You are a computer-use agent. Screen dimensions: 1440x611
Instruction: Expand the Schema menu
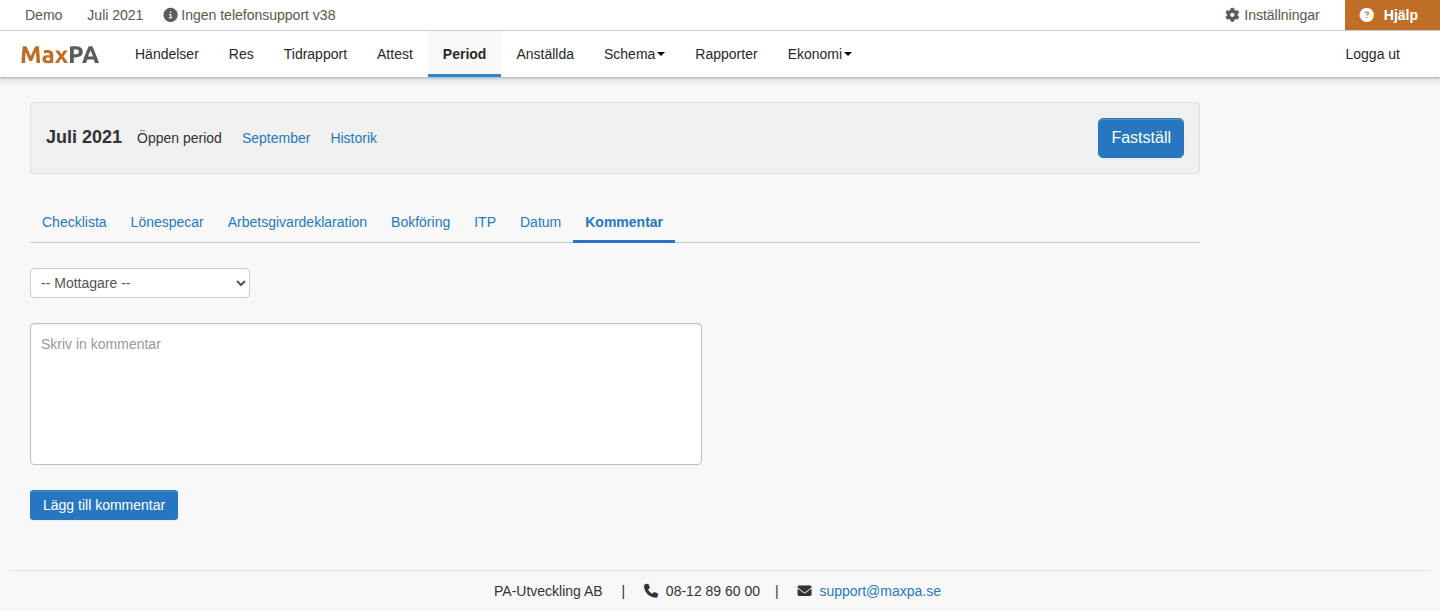pos(634,54)
